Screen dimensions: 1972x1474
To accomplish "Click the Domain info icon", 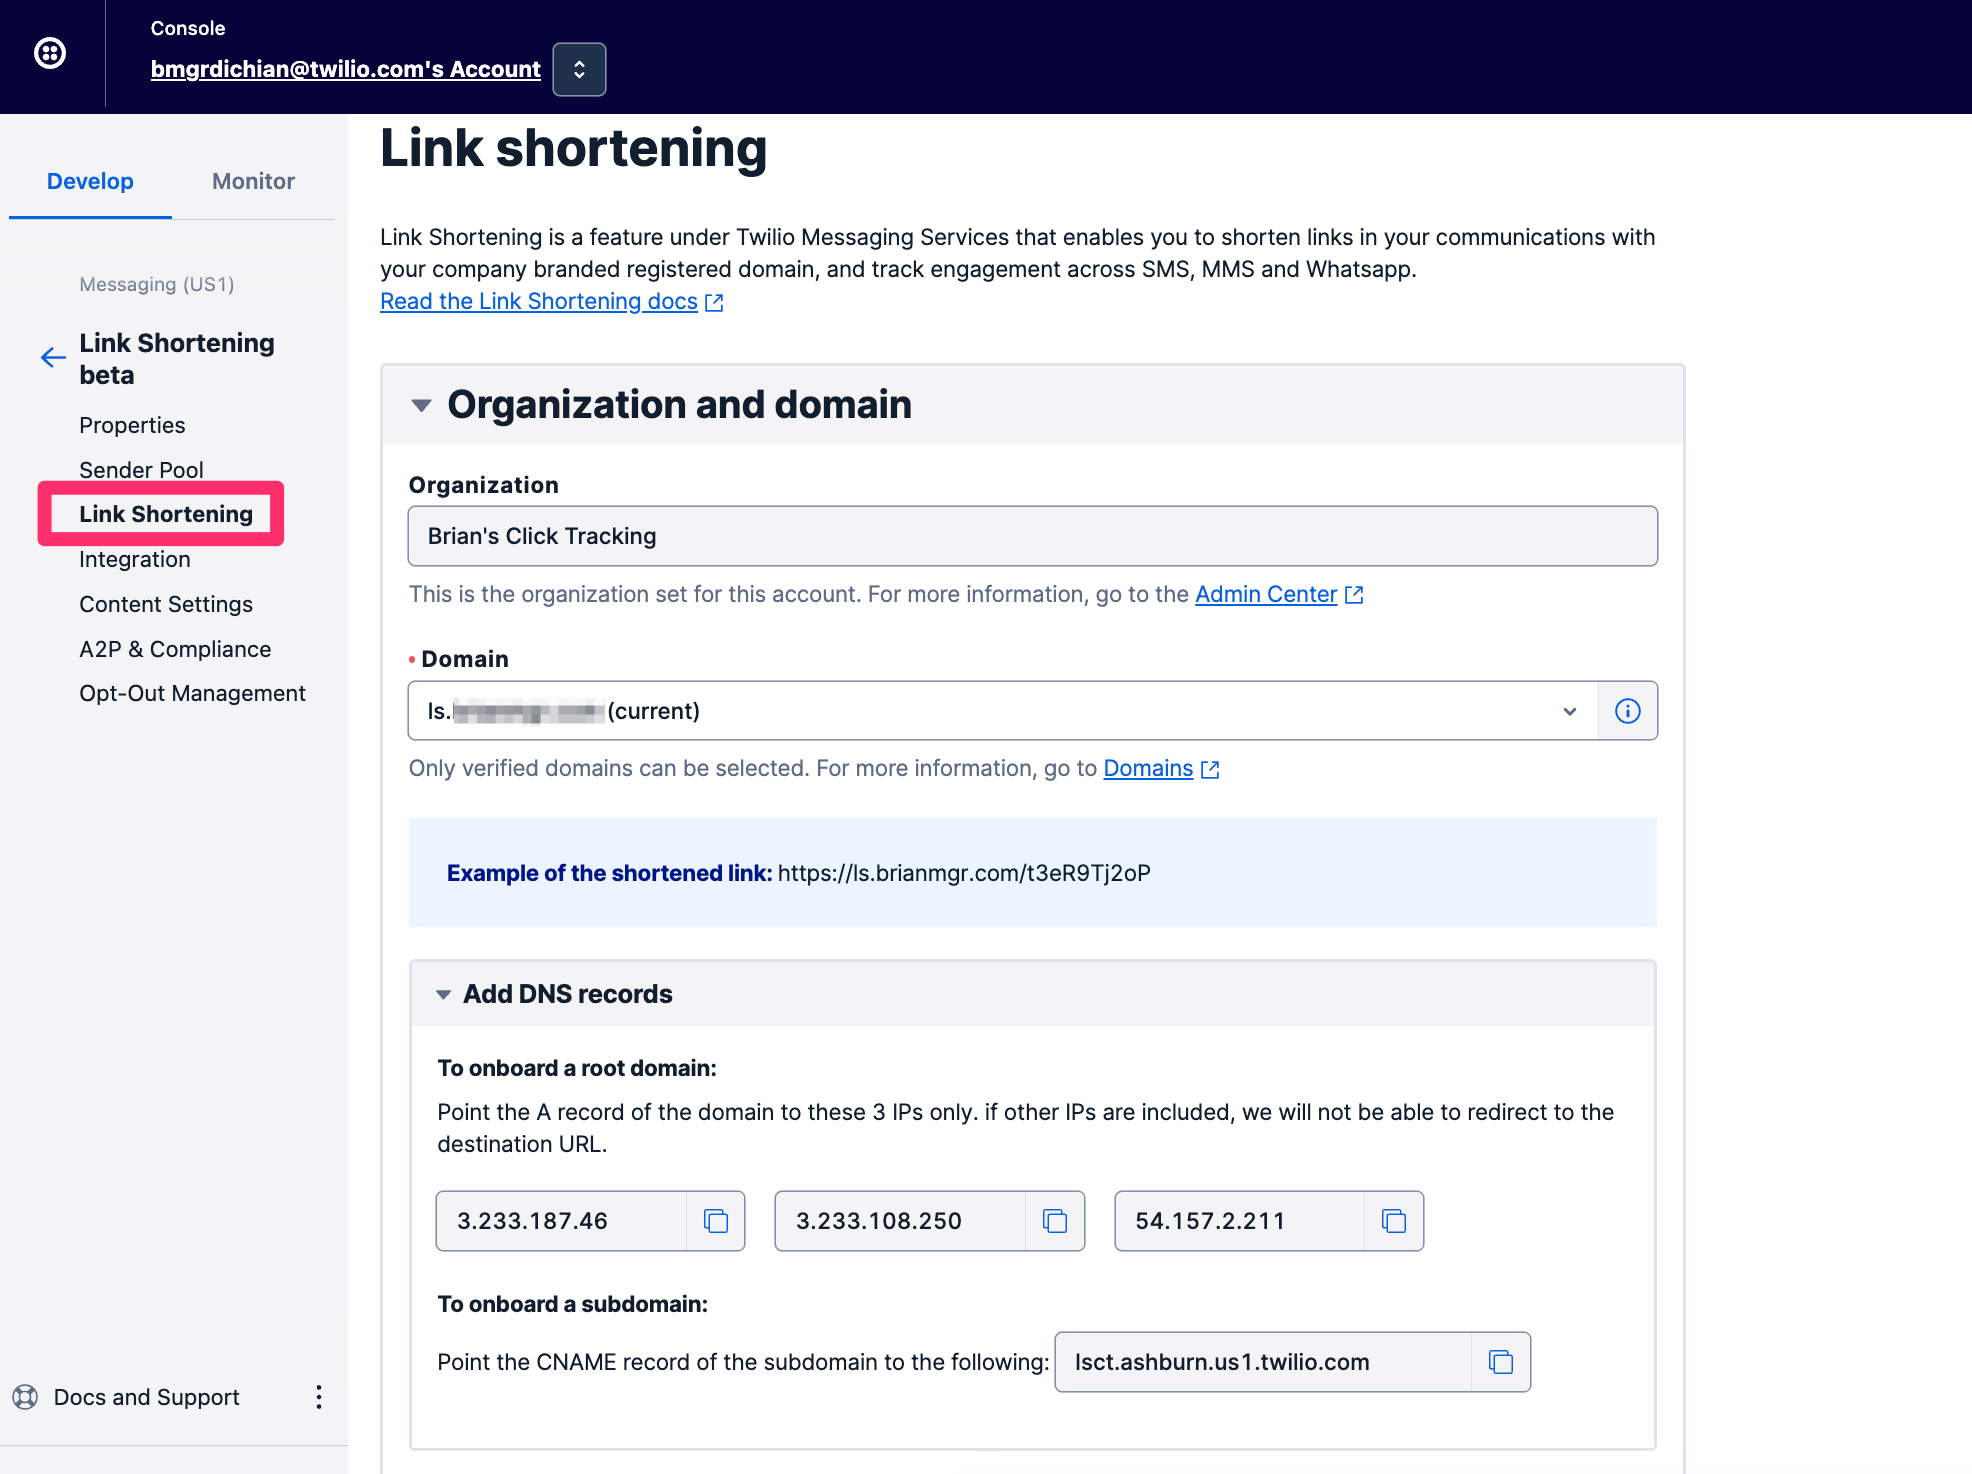I will point(1627,711).
